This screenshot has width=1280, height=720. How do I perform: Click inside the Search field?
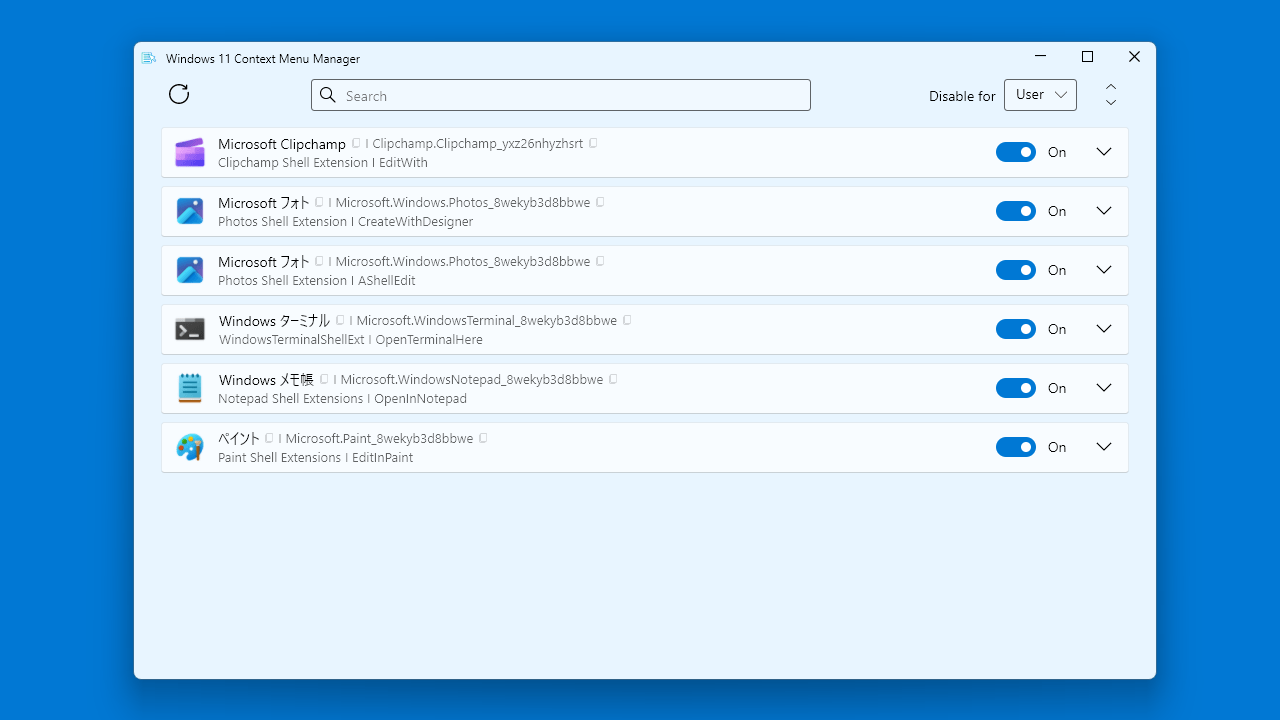[560, 95]
